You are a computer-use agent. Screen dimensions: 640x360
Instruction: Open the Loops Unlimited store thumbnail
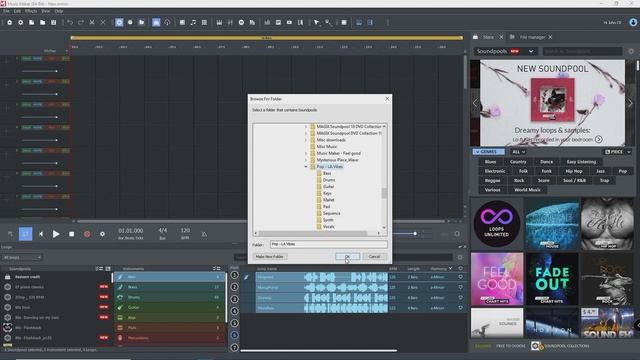tap(497, 224)
